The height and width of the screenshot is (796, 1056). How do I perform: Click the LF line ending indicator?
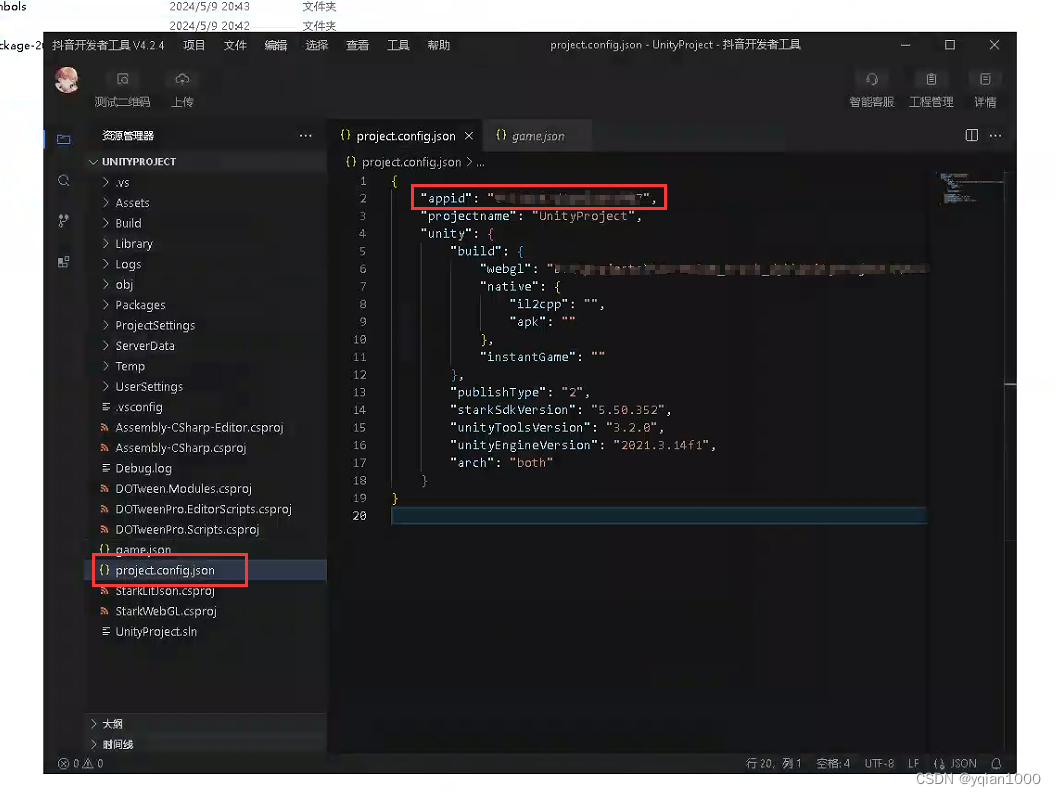point(913,763)
